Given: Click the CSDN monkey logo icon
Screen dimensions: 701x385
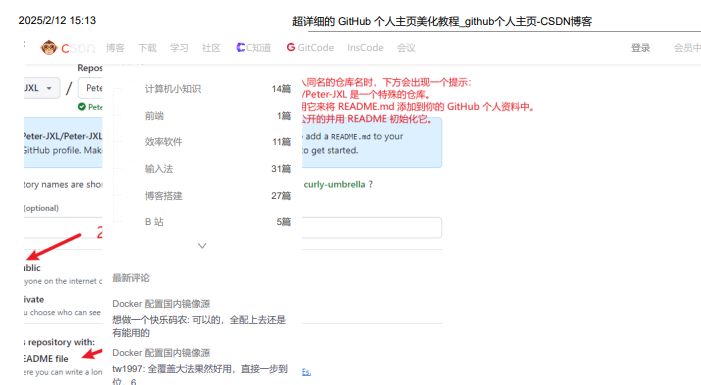Looking at the screenshot, I should (x=49, y=47).
